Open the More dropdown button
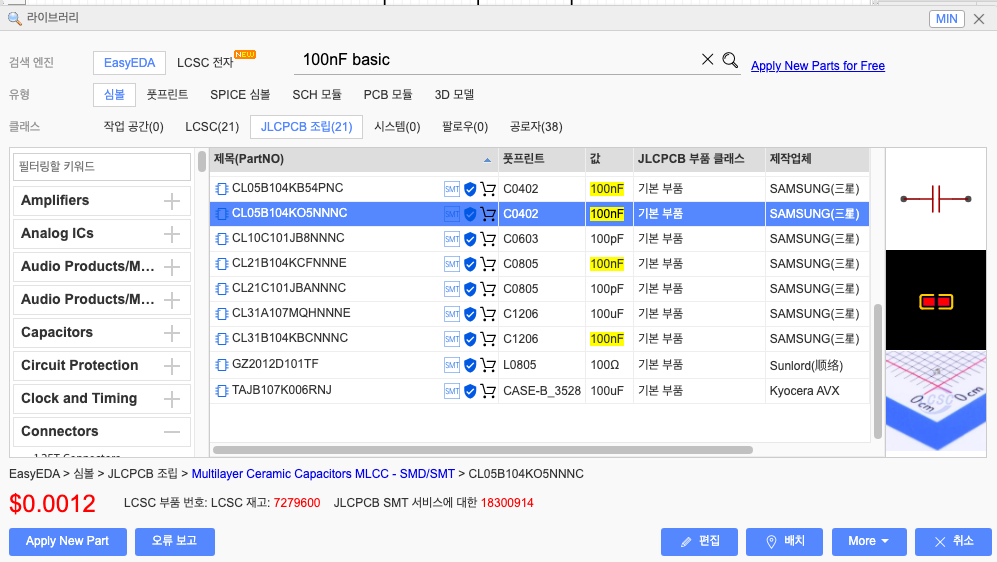The image size is (997, 562). [869, 542]
